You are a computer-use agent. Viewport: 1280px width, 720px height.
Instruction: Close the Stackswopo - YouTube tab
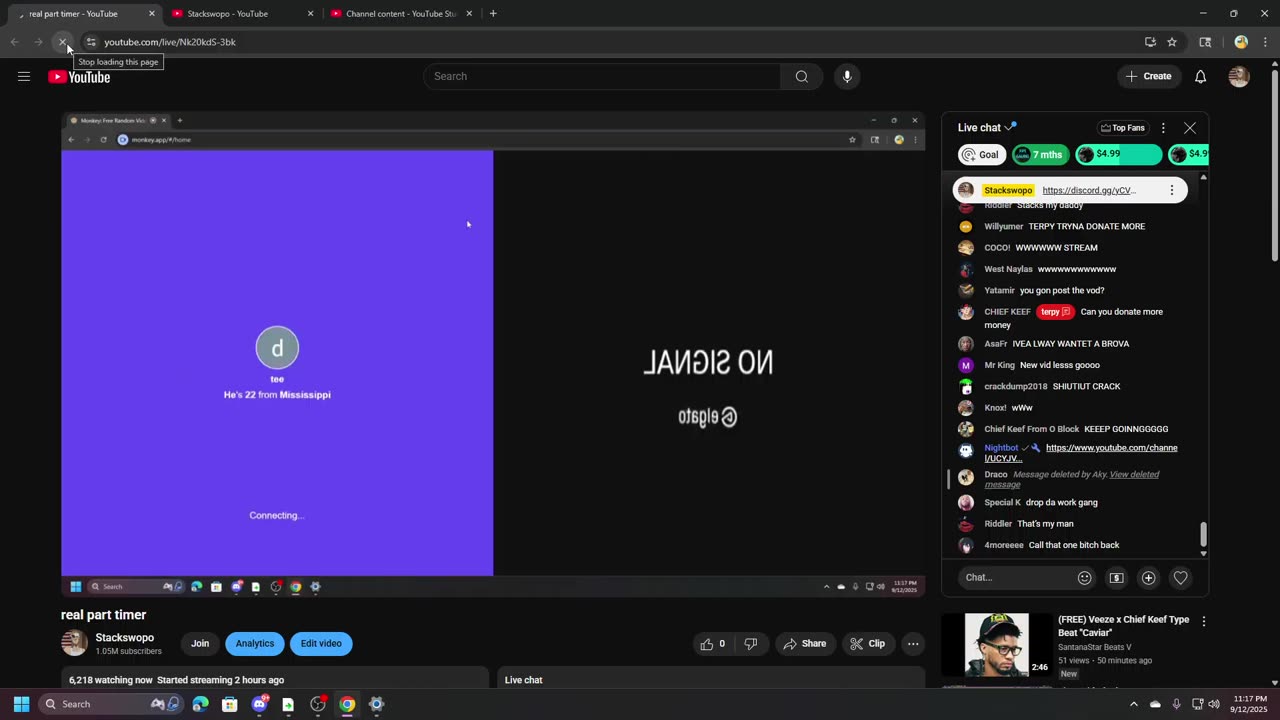pyautogui.click(x=310, y=14)
